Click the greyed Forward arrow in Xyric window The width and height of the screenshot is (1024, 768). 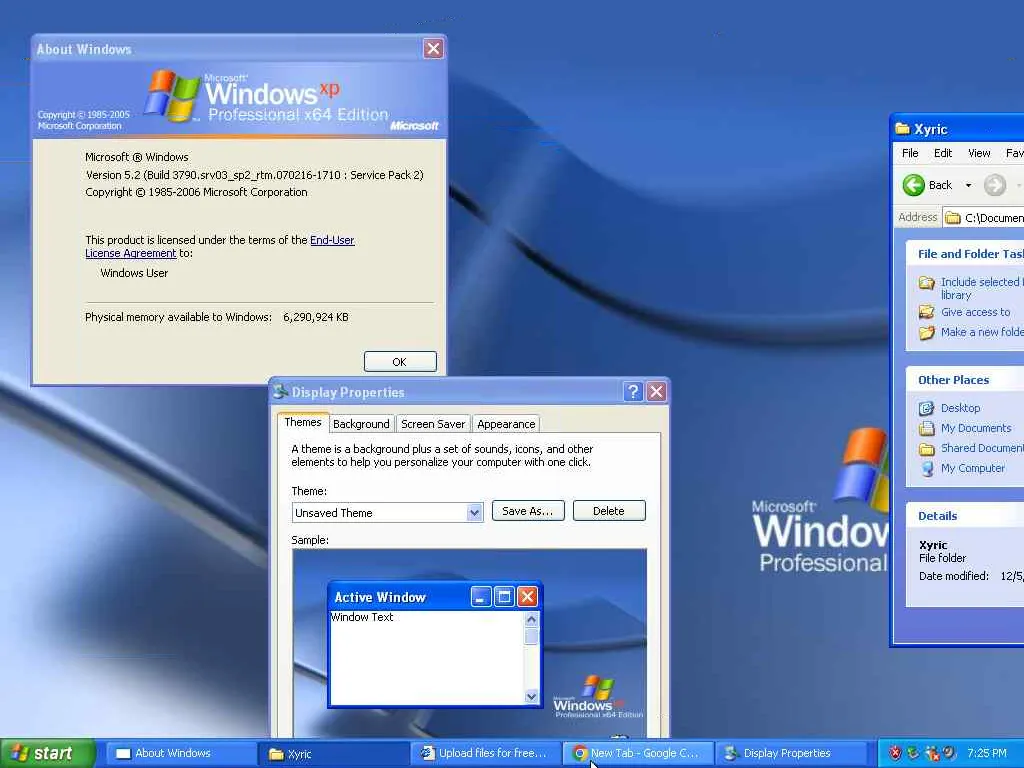point(995,185)
